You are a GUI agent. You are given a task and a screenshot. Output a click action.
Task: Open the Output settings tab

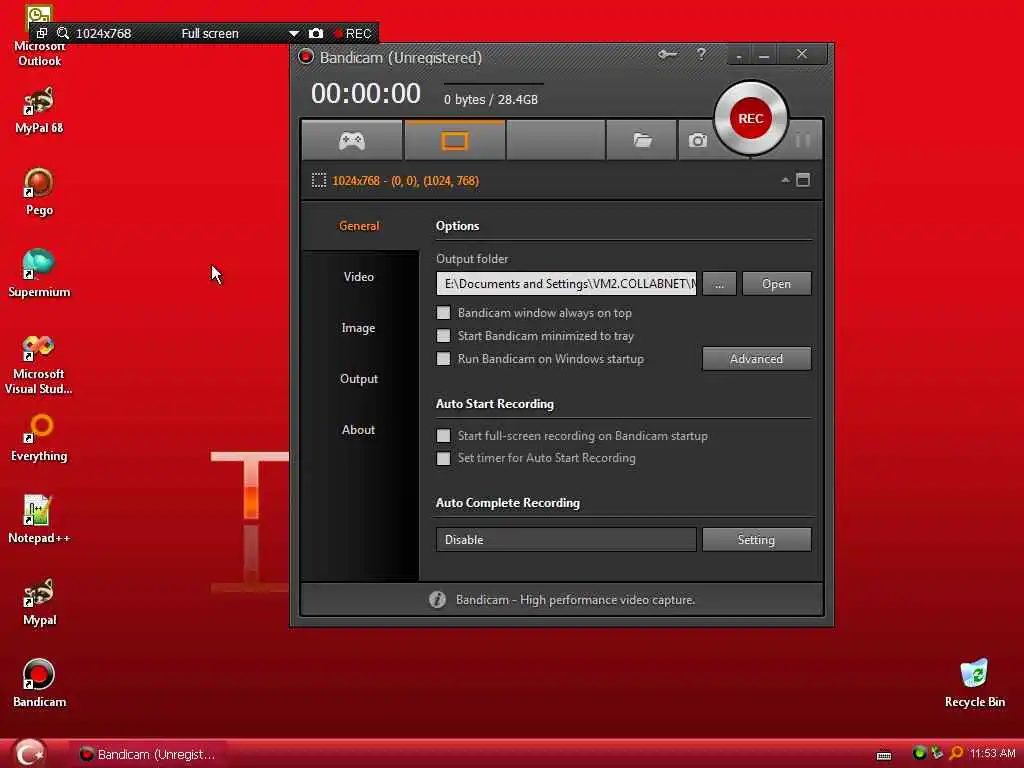coord(359,379)
